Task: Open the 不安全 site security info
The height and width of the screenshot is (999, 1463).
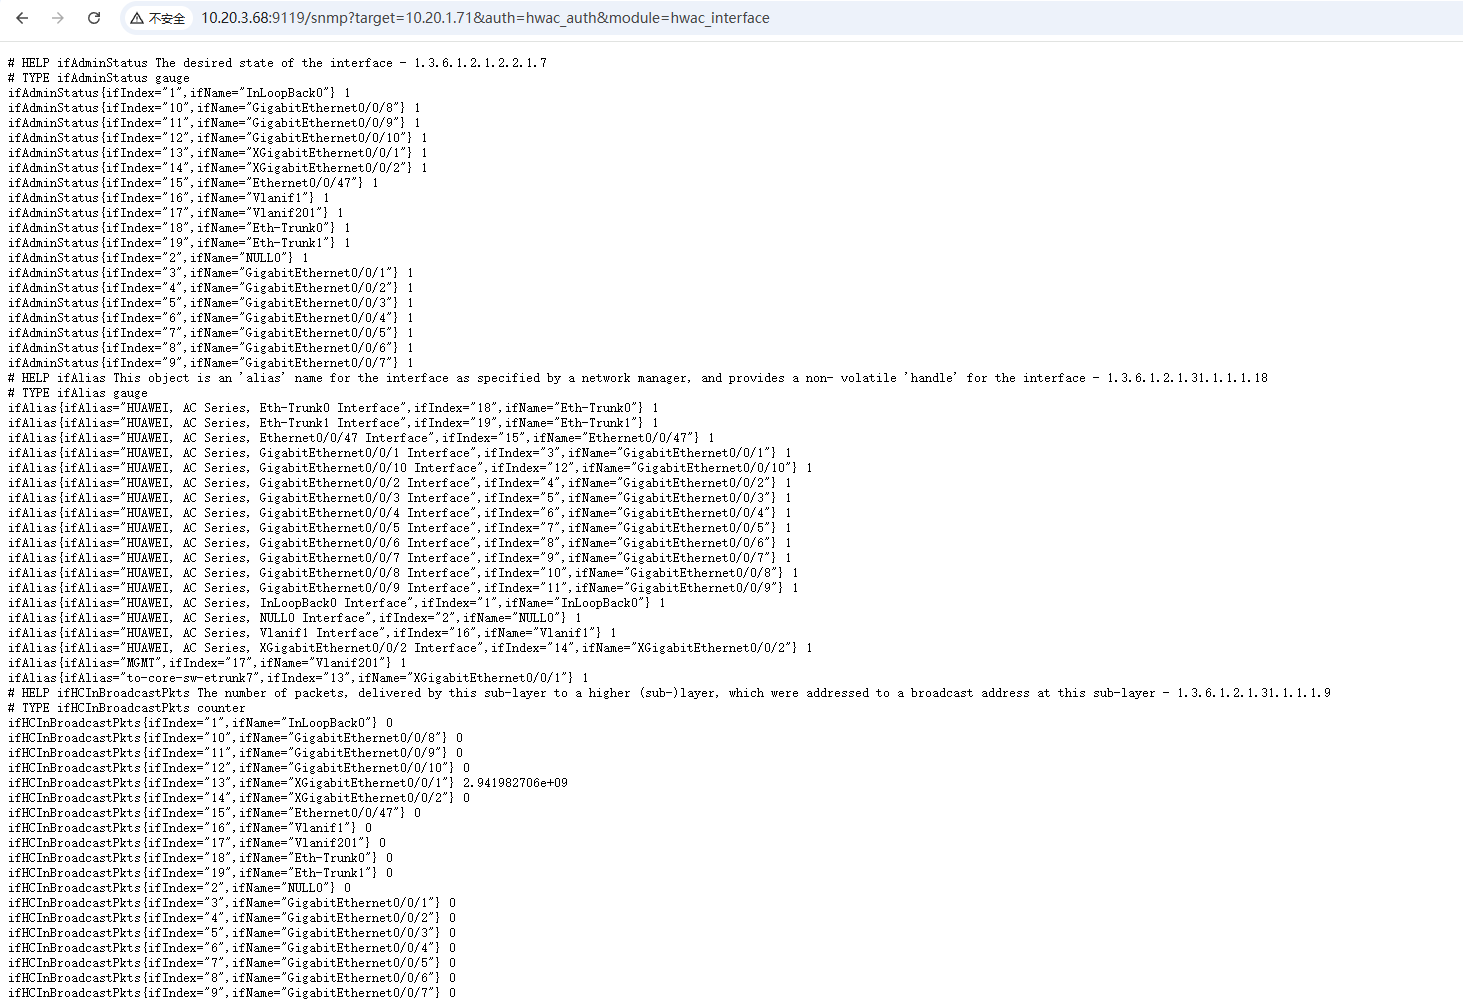Action: pyautogui.click(x=165, y=18)
